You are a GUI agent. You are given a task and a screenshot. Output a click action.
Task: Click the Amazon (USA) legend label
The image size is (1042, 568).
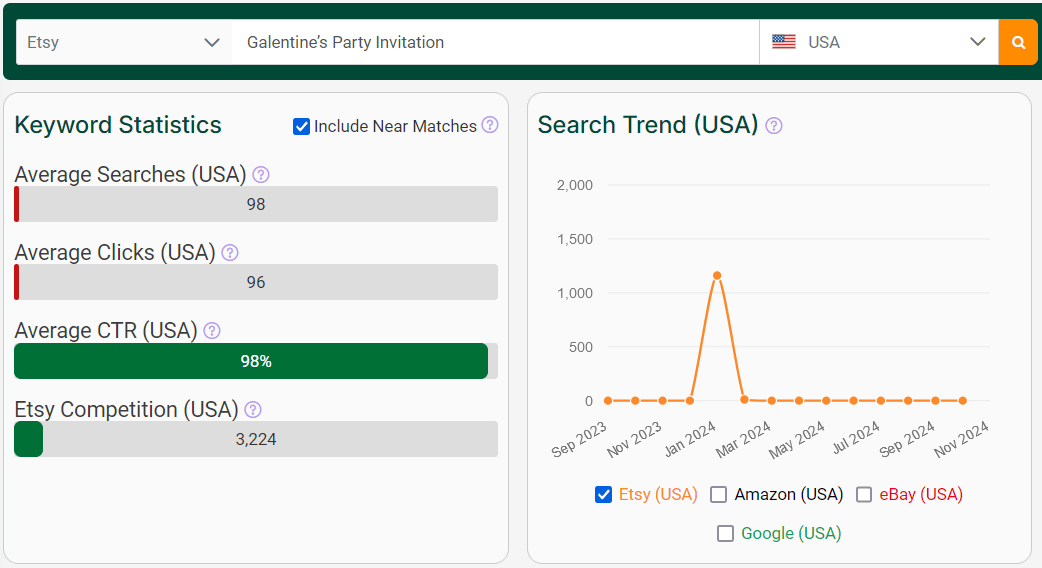pyautogui.click(x=789, y=494)
